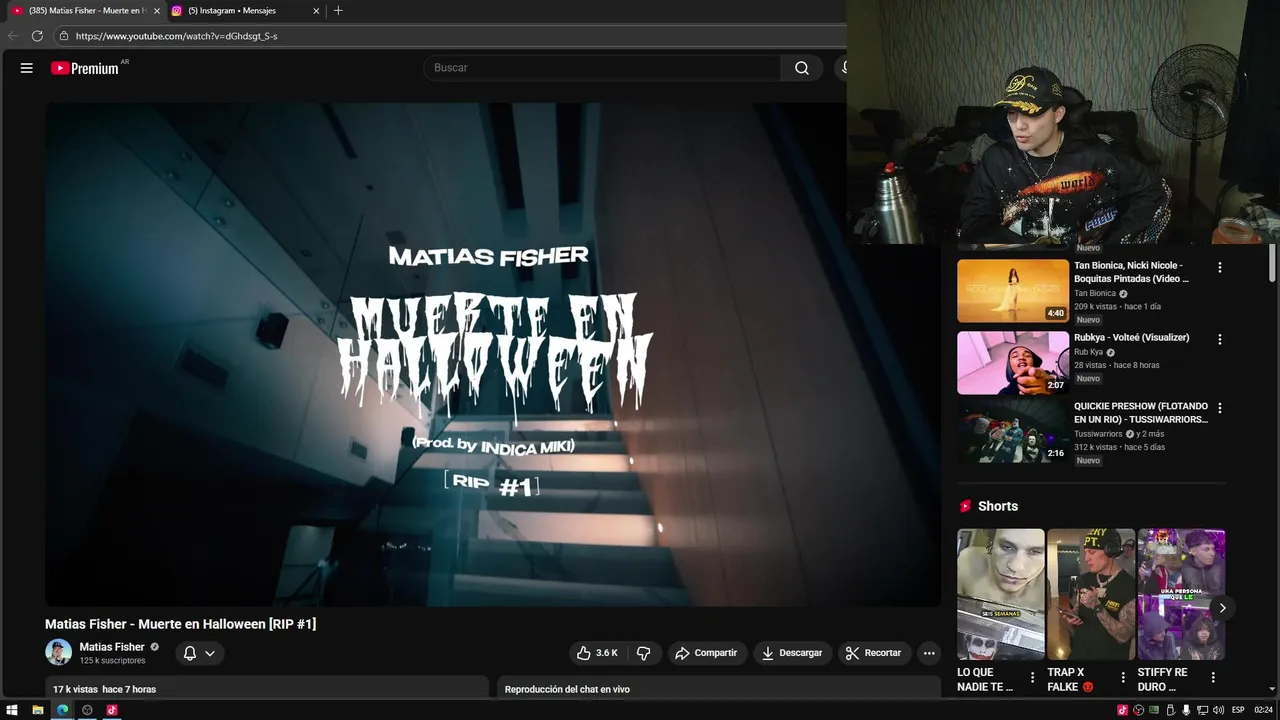Open Quickie Preshow Tussiwarriors thumbnail

coord(1013,431)
